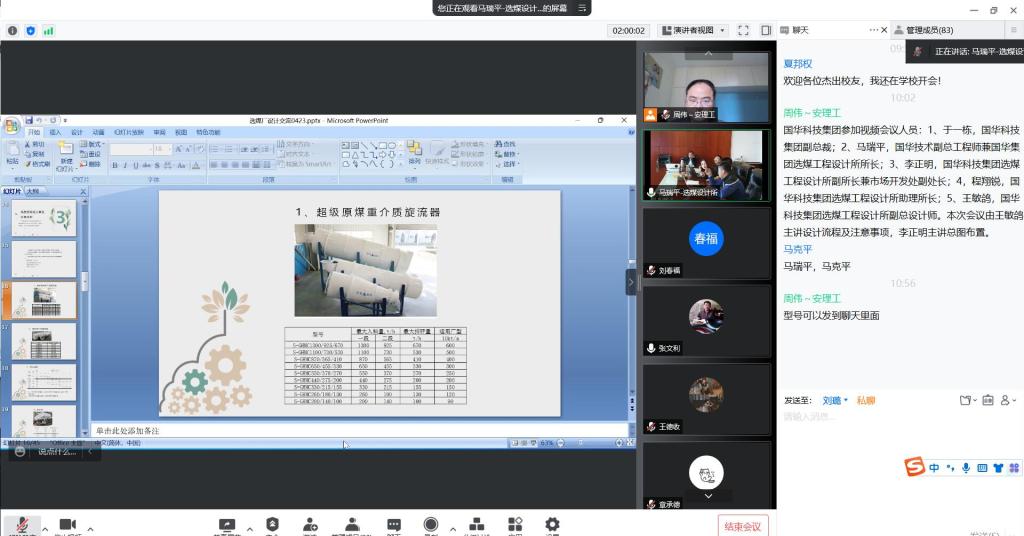The image size is (1024, 536).
Task: Enter full screen with the expand icon
Action: tap(745, 30)
